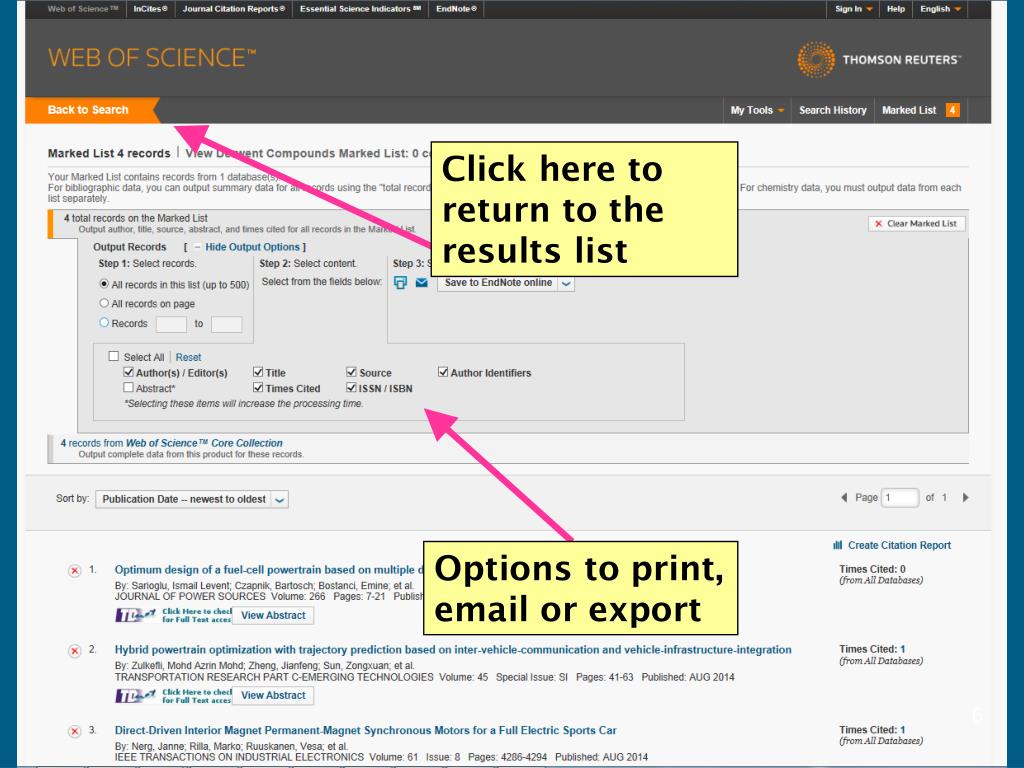Open Journal Citation Reports tab
The width and height of the screenshot is (1024, 768).
[x=234, y=9]
